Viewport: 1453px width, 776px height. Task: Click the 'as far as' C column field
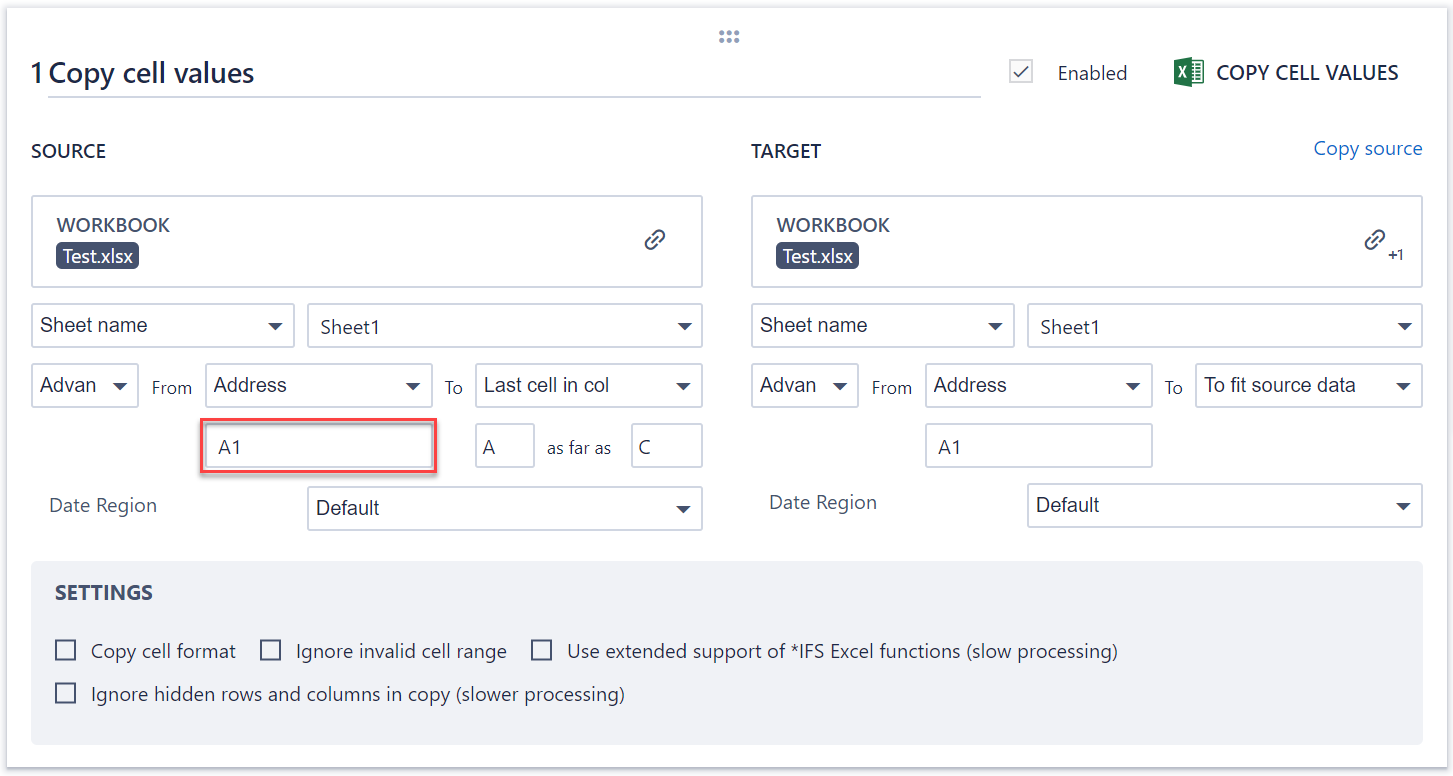coord(666,447)
